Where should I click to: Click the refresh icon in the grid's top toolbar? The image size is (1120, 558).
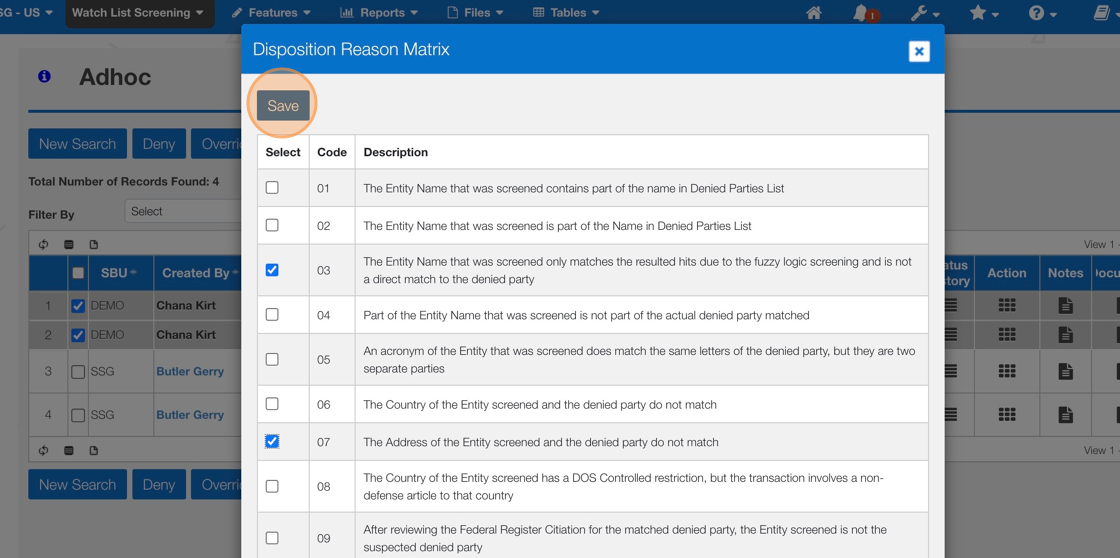44,244
